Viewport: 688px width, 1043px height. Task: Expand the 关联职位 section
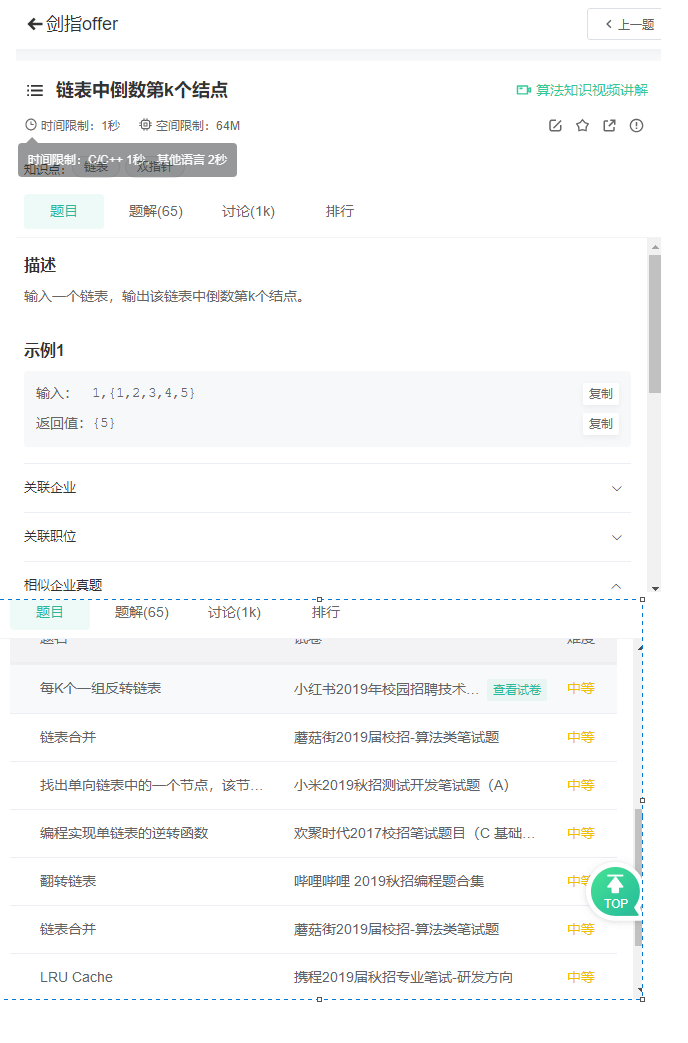pyautogui.click(x=327, y=537)
